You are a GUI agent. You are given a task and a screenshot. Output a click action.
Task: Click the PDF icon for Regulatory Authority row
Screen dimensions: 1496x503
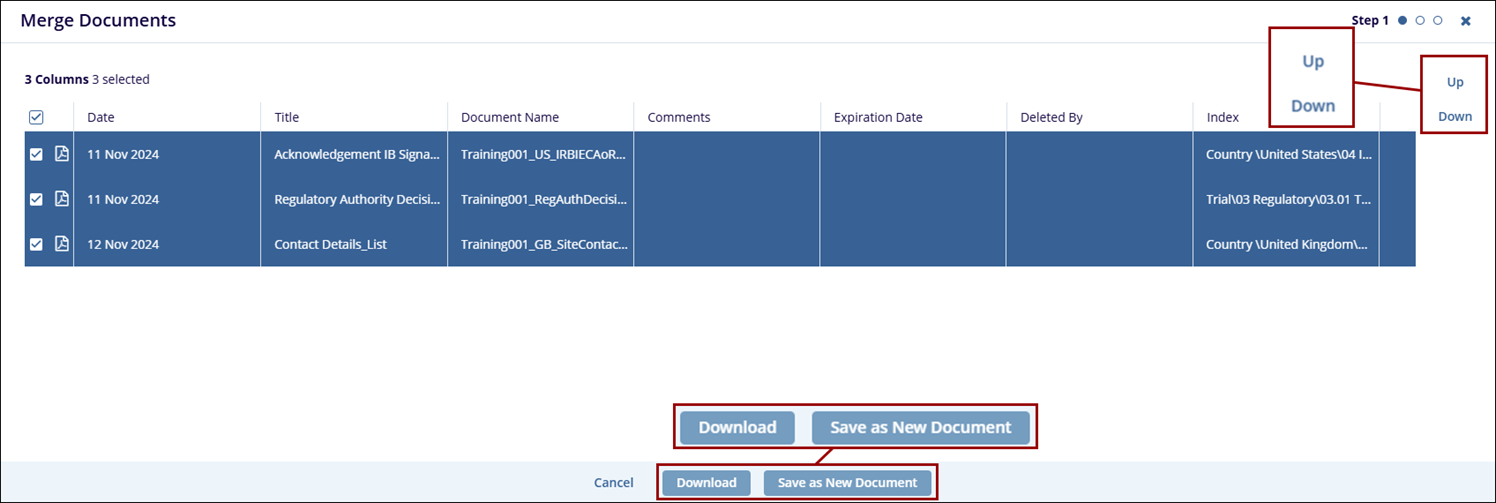click(61, 199)
